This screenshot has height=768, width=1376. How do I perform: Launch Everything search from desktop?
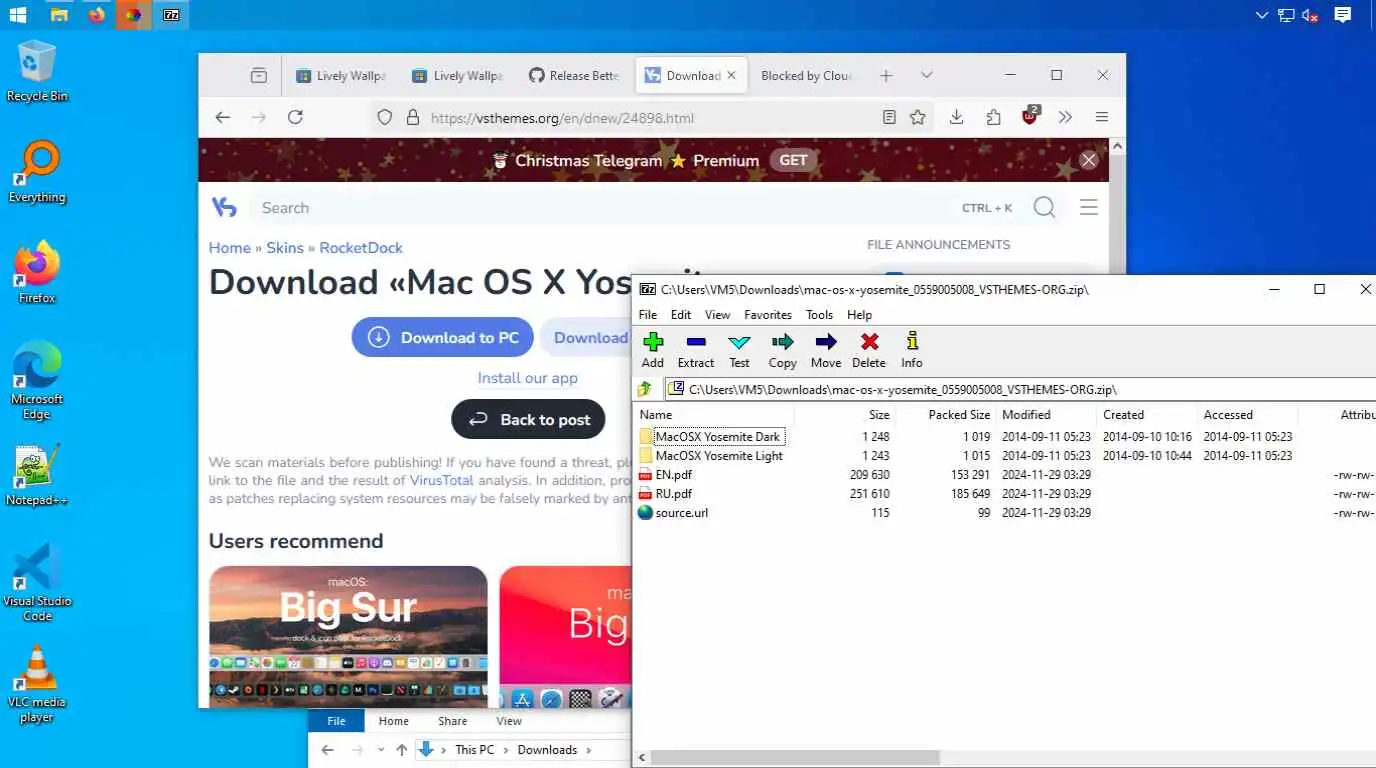(37, 172)
